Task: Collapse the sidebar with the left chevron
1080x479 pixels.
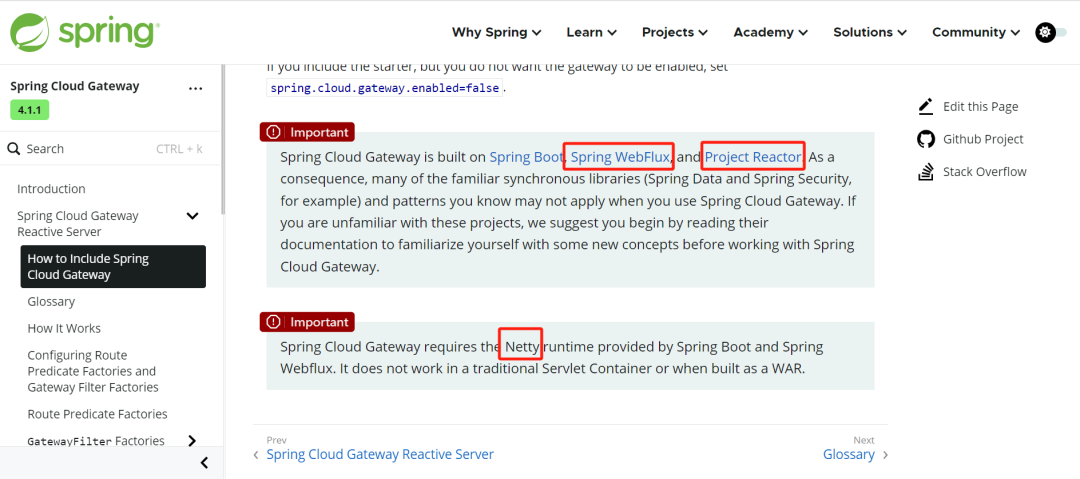Action: 204,463
